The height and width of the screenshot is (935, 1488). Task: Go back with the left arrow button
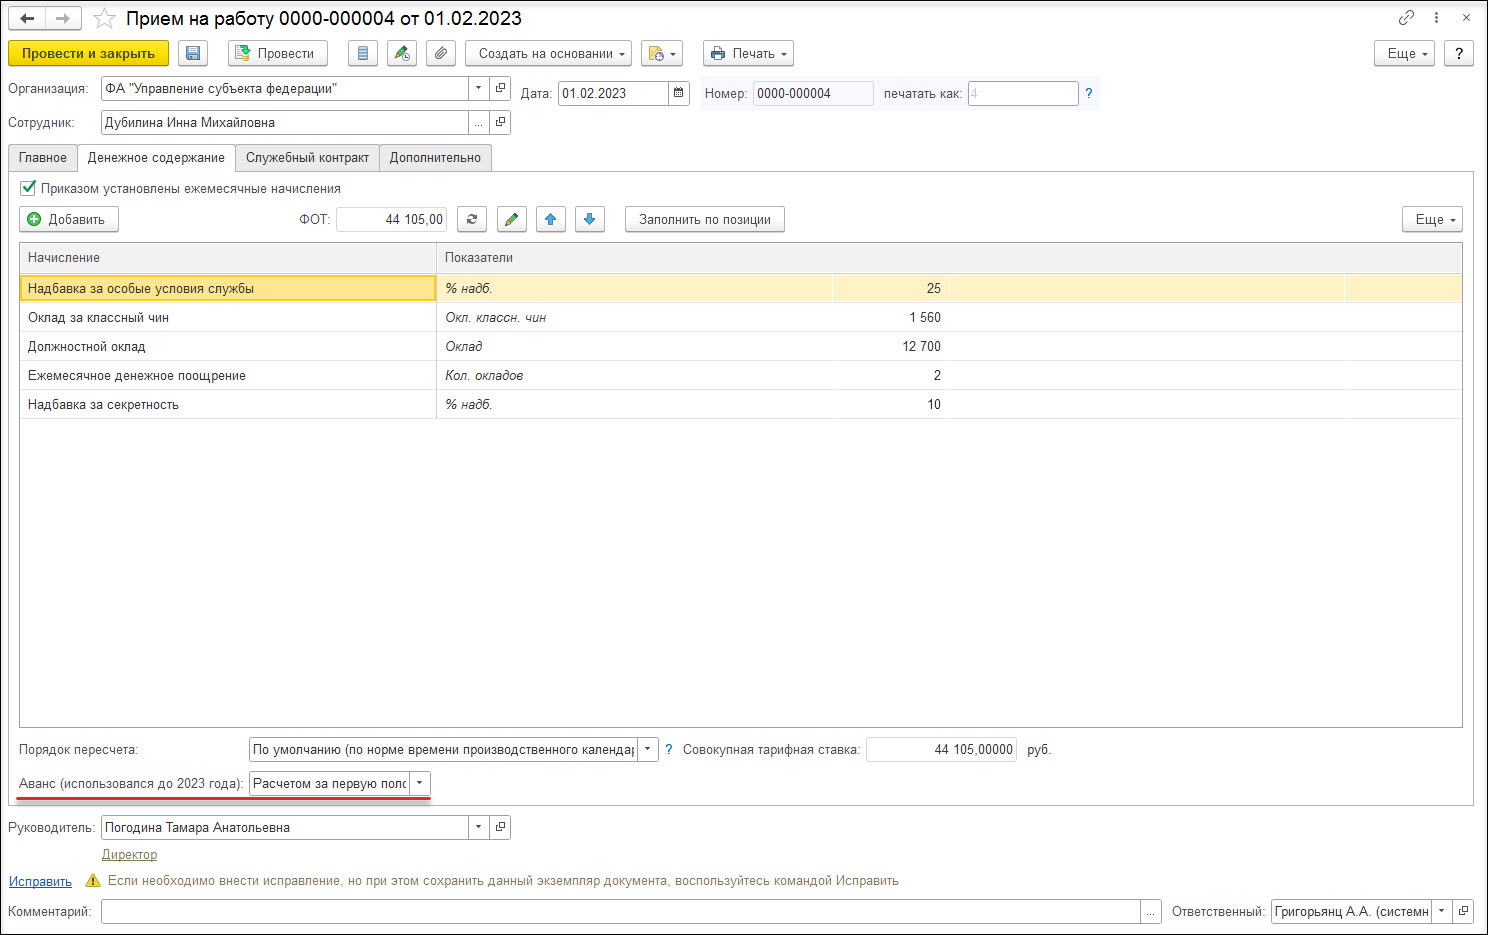tap(27, 18)
